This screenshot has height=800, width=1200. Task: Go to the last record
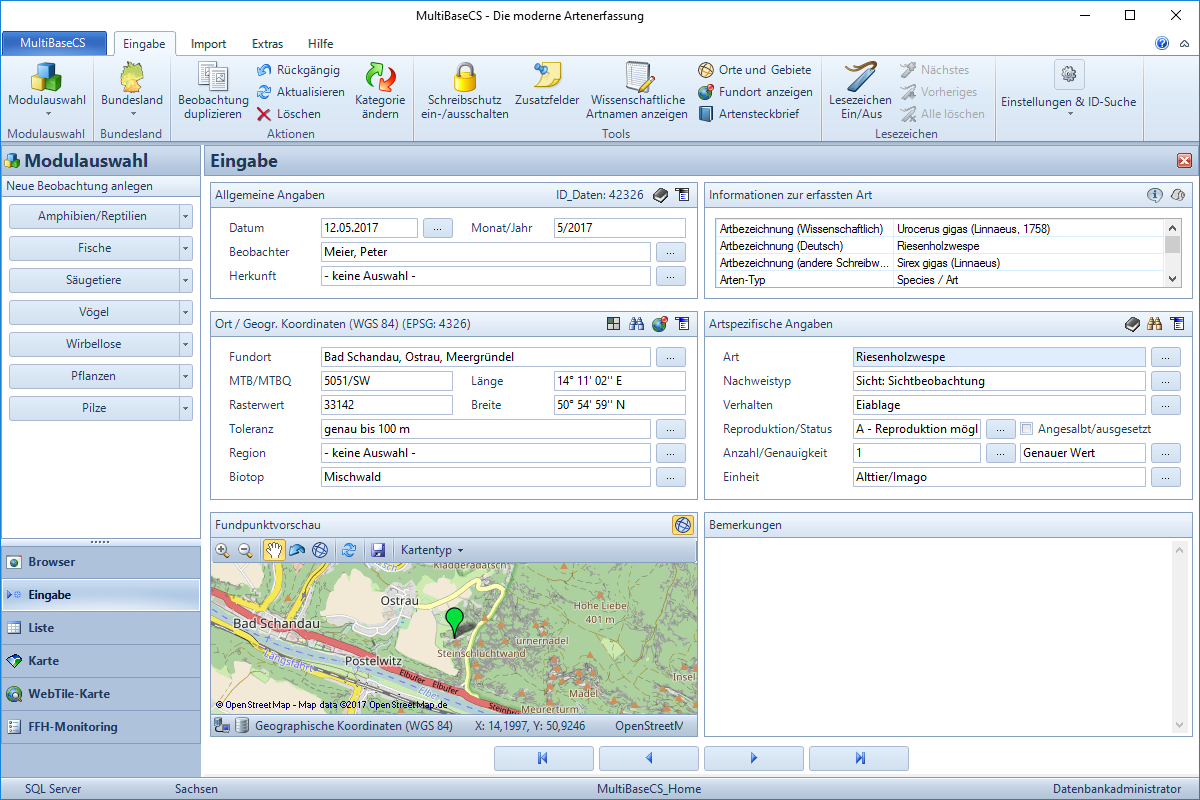[x=859, y=758]
